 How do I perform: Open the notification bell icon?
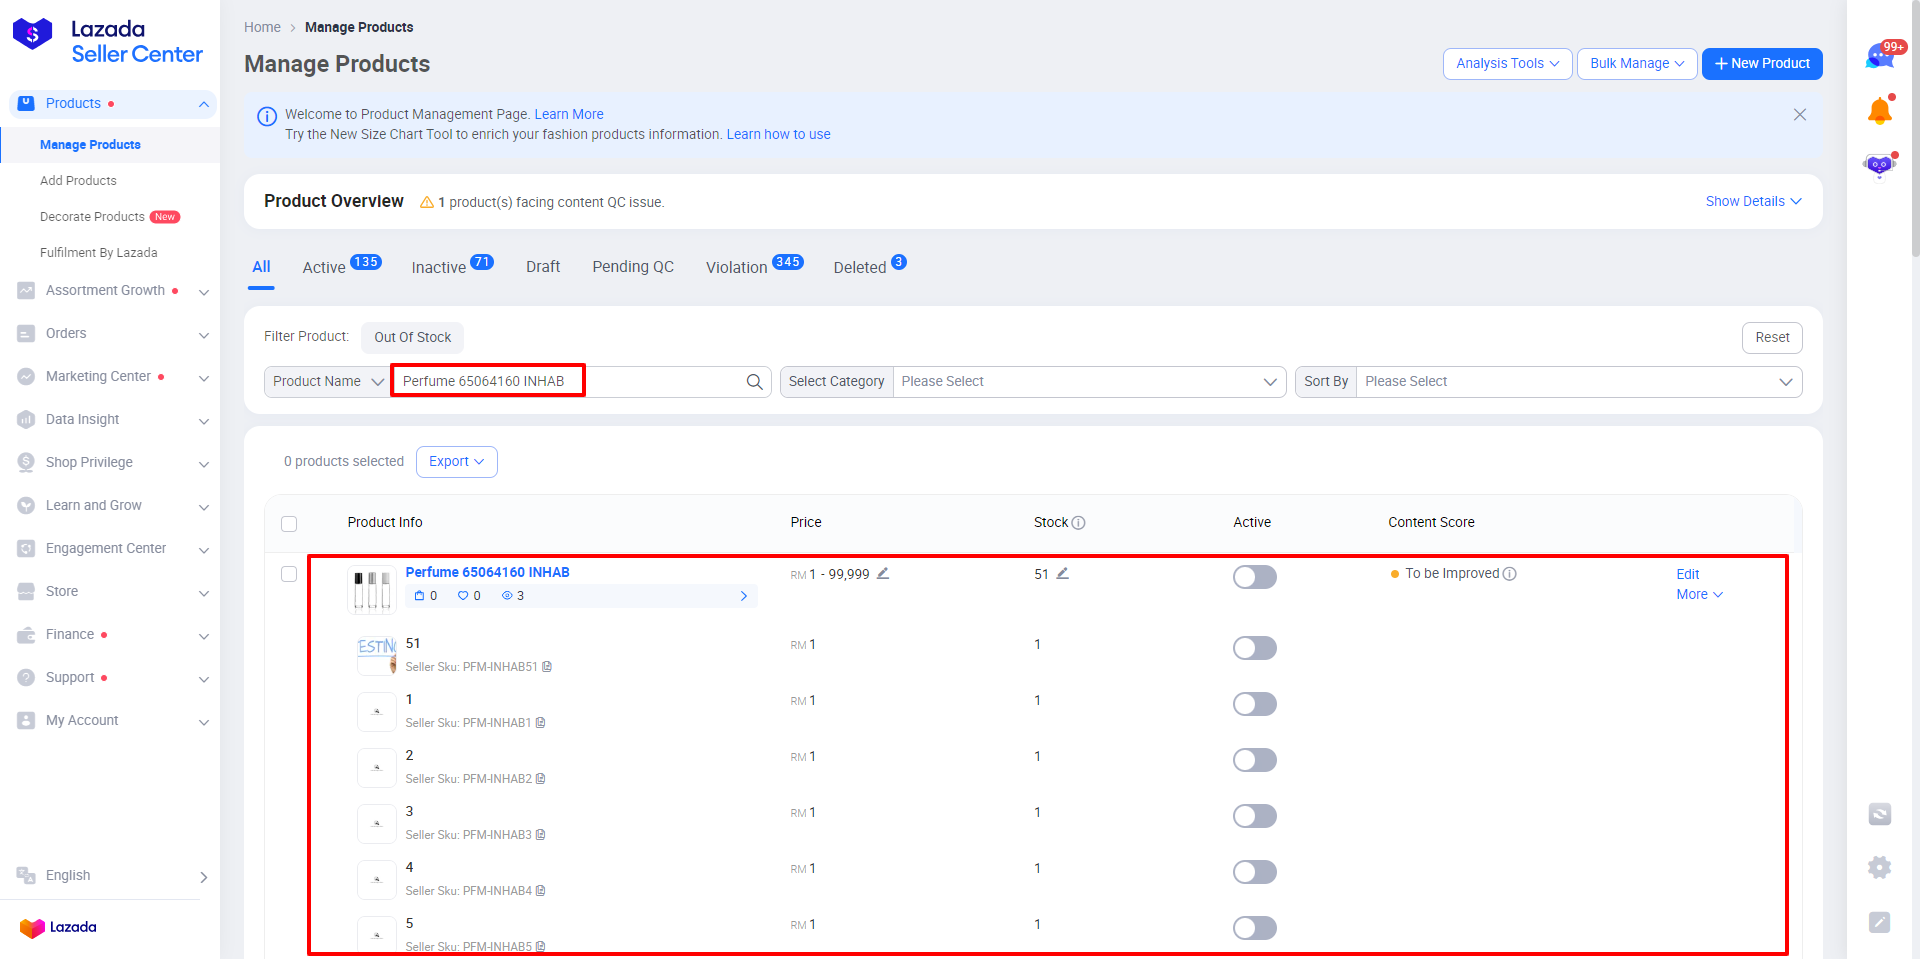click(x=1879, y=111)
